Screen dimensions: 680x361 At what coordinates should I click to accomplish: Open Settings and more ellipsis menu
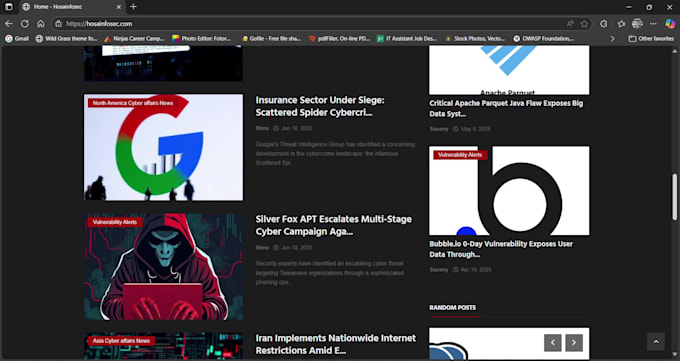tap(653, 24)
